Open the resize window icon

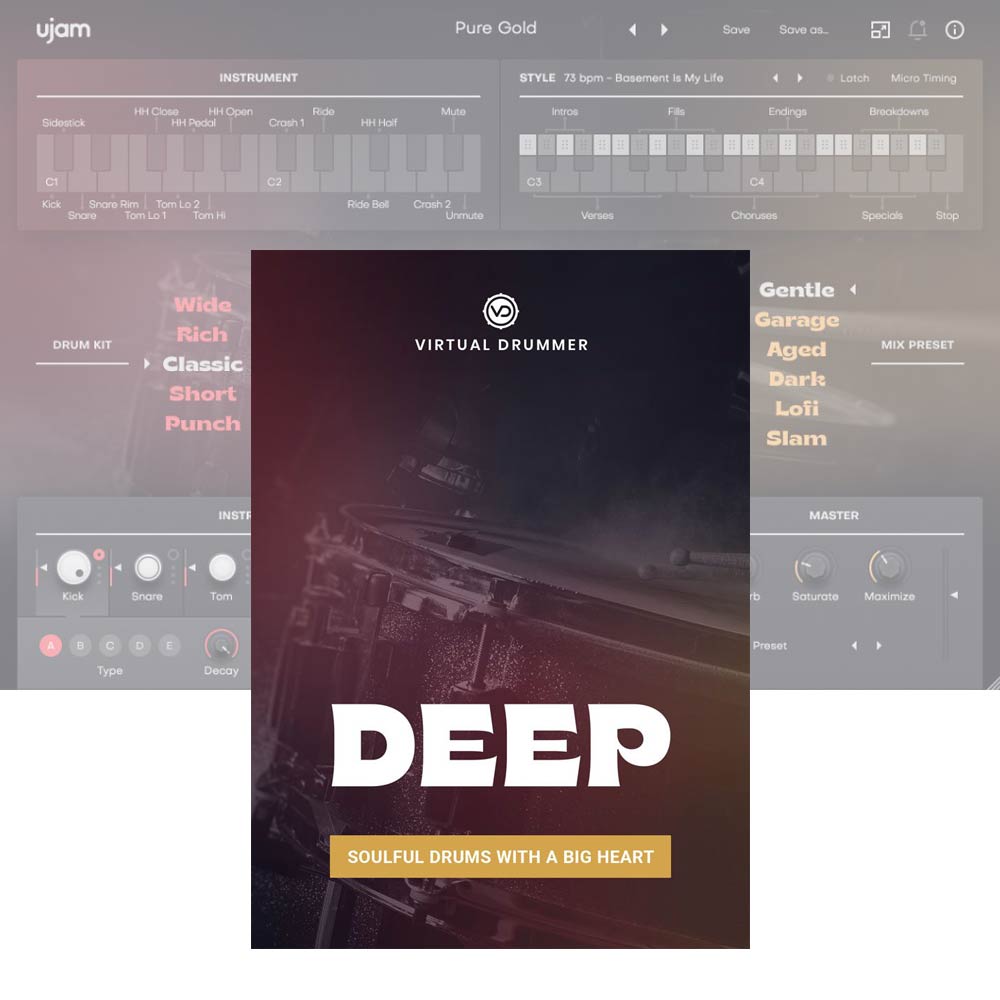pyautogui.click(x=881, y=30)
